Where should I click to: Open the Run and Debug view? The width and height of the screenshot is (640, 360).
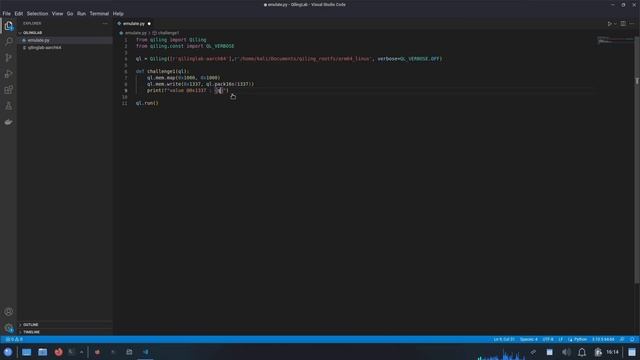9,74
